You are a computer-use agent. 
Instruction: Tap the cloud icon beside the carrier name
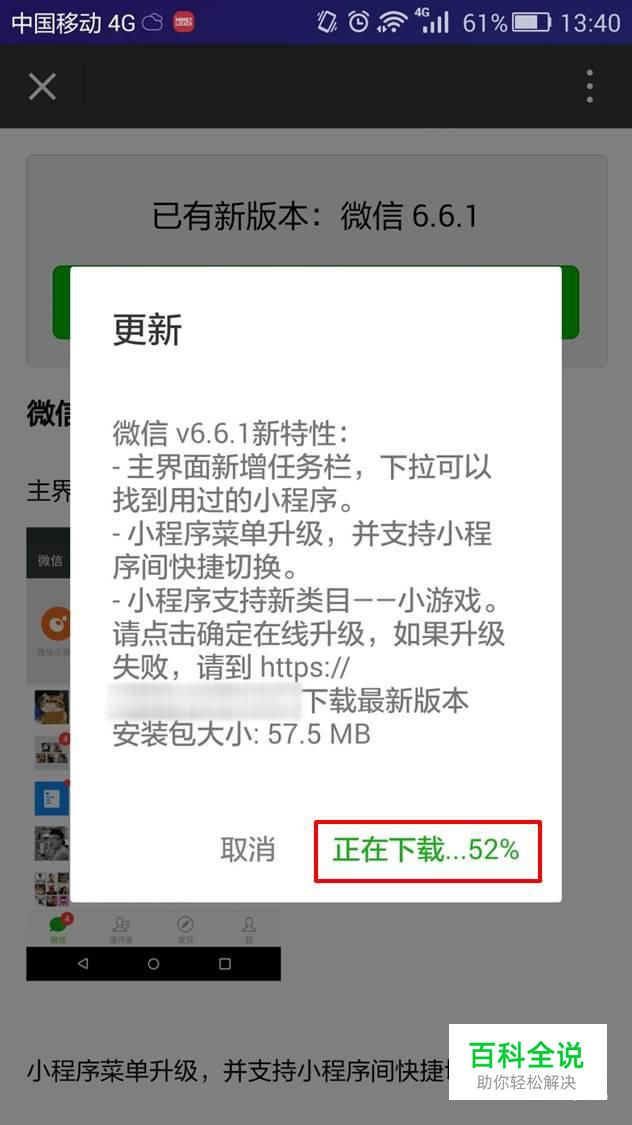click(153, 23)
